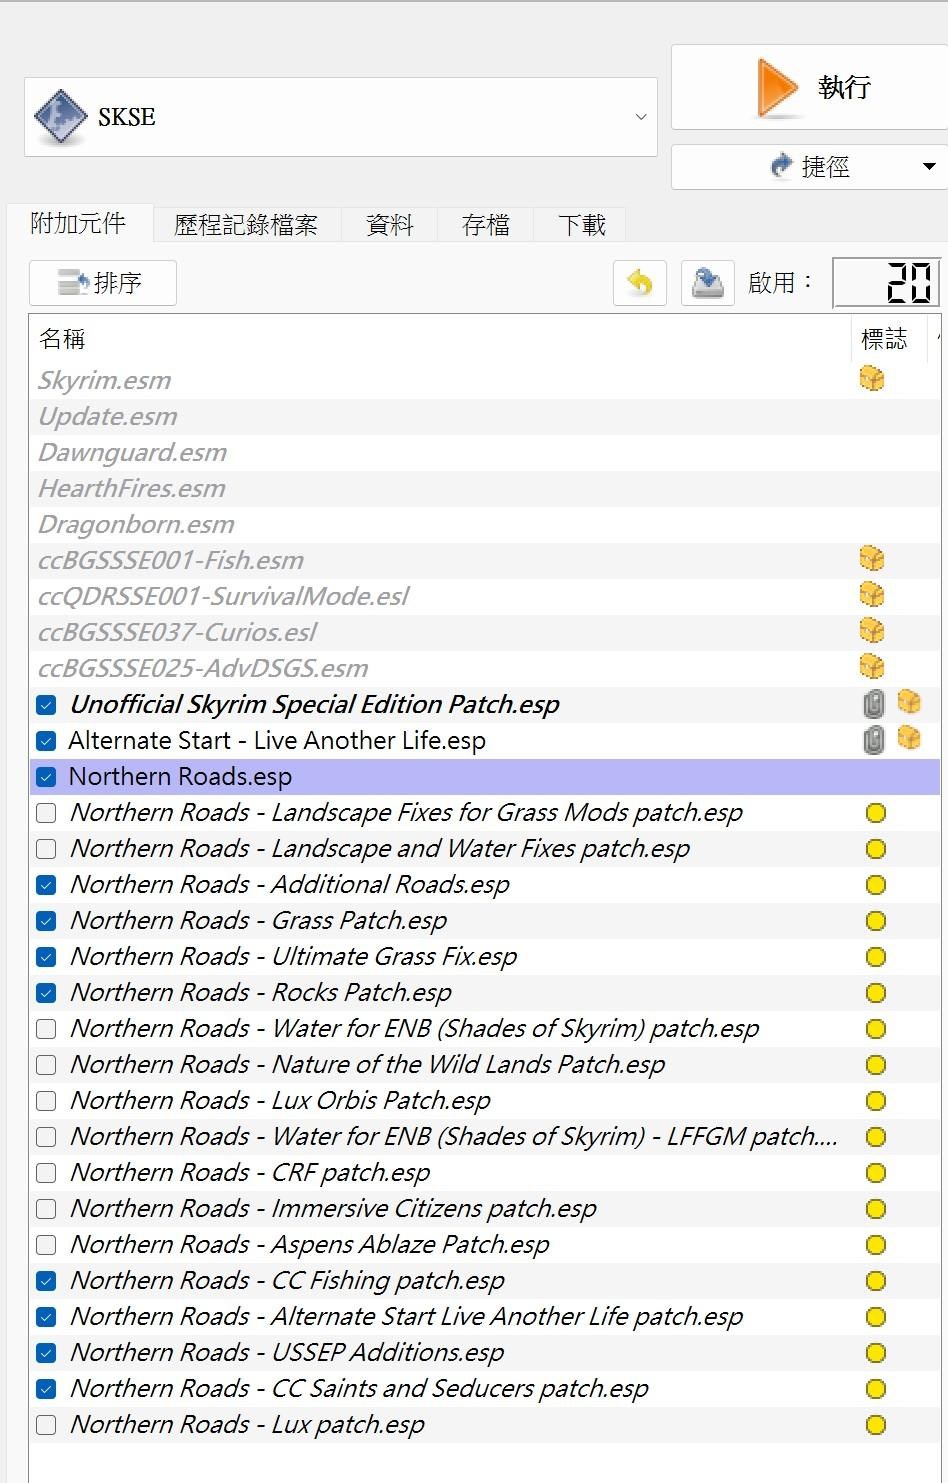Enable Northern Roads - Immersive Citizens patch.esp
This screenshot has width=948, height=1483.
45,1208
